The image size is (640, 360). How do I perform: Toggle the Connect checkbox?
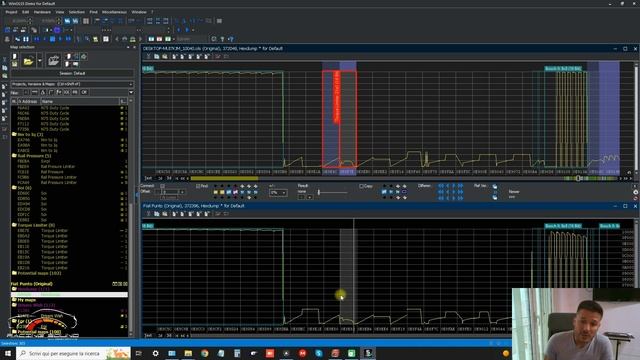pos(162,186)
